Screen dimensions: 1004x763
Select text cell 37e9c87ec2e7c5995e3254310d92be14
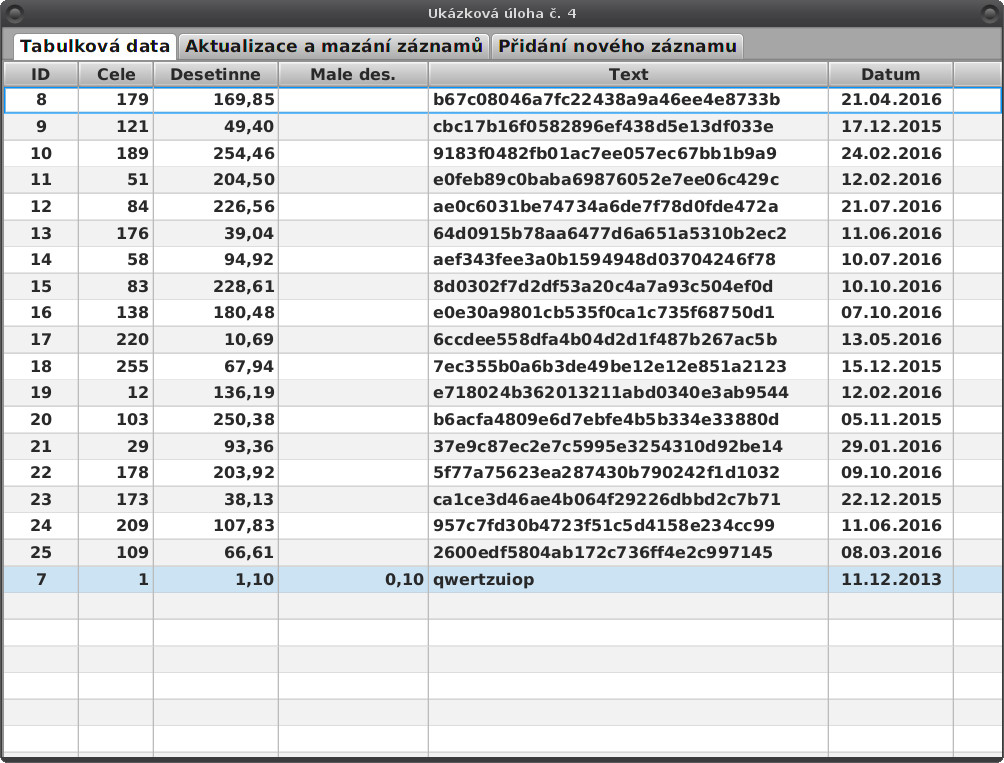click(628, 447)
